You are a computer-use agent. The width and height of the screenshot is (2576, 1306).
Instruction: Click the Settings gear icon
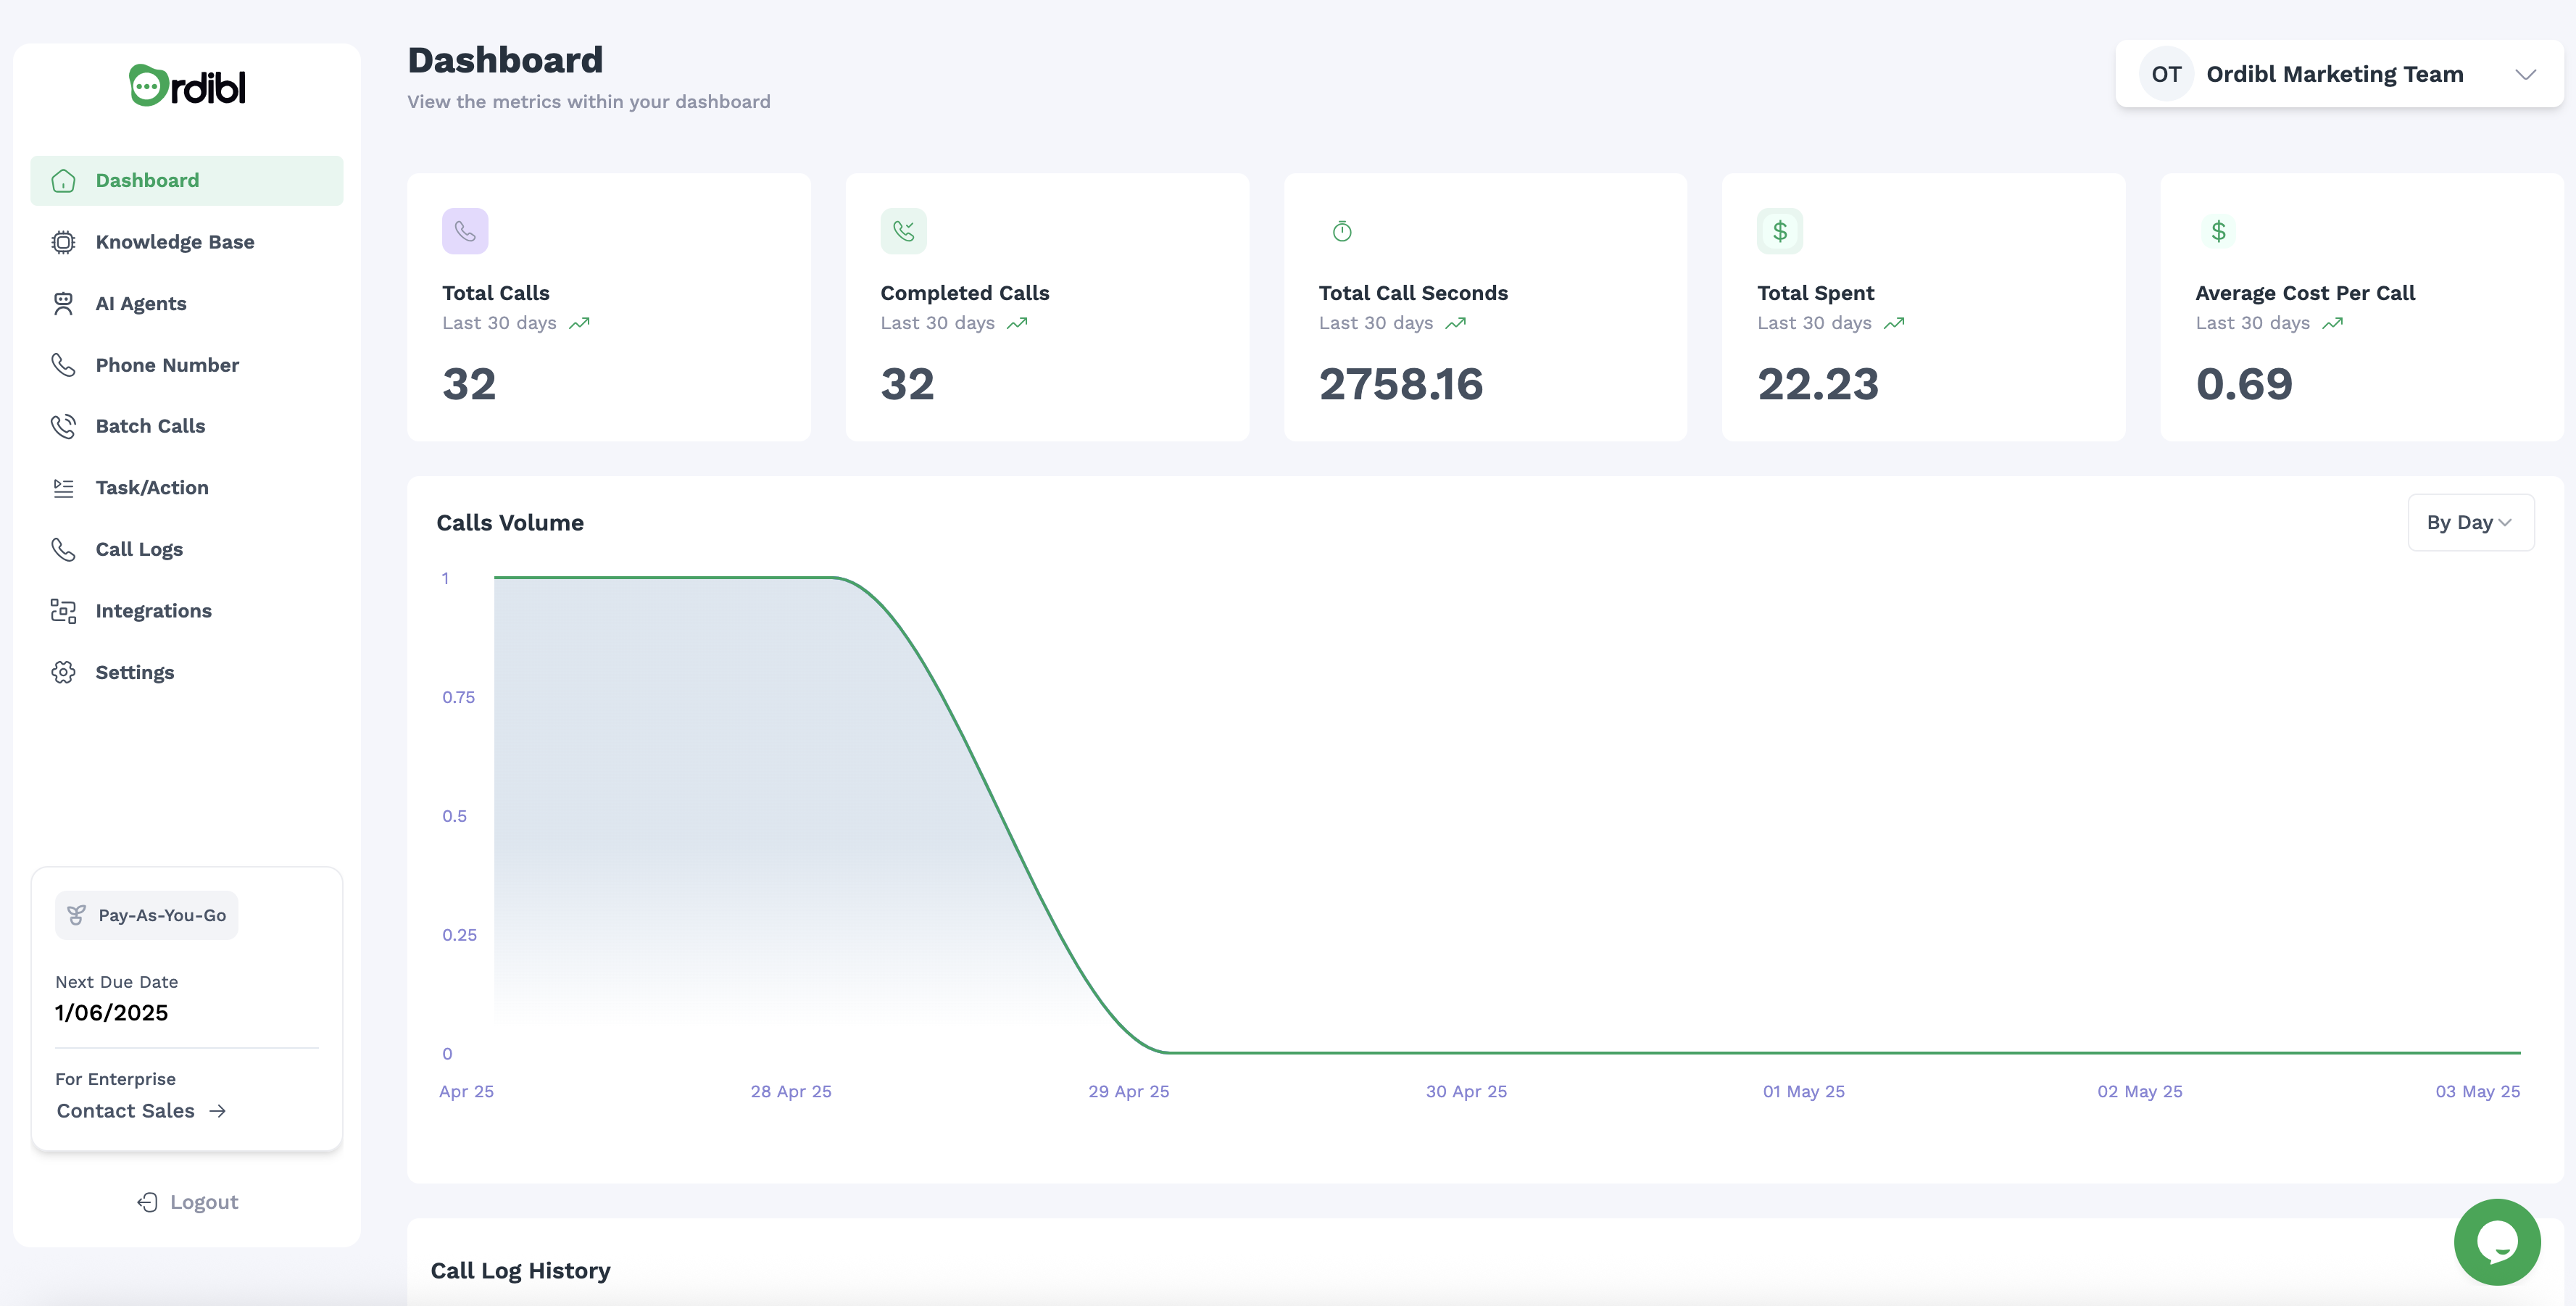click(63, 673)
